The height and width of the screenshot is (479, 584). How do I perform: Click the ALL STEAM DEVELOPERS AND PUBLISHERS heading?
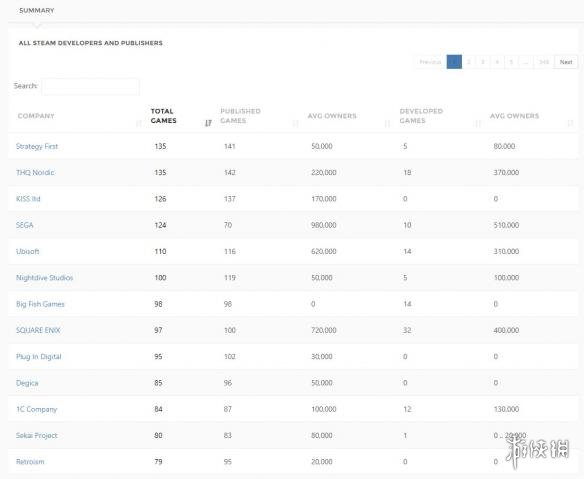tap(91, 43)
